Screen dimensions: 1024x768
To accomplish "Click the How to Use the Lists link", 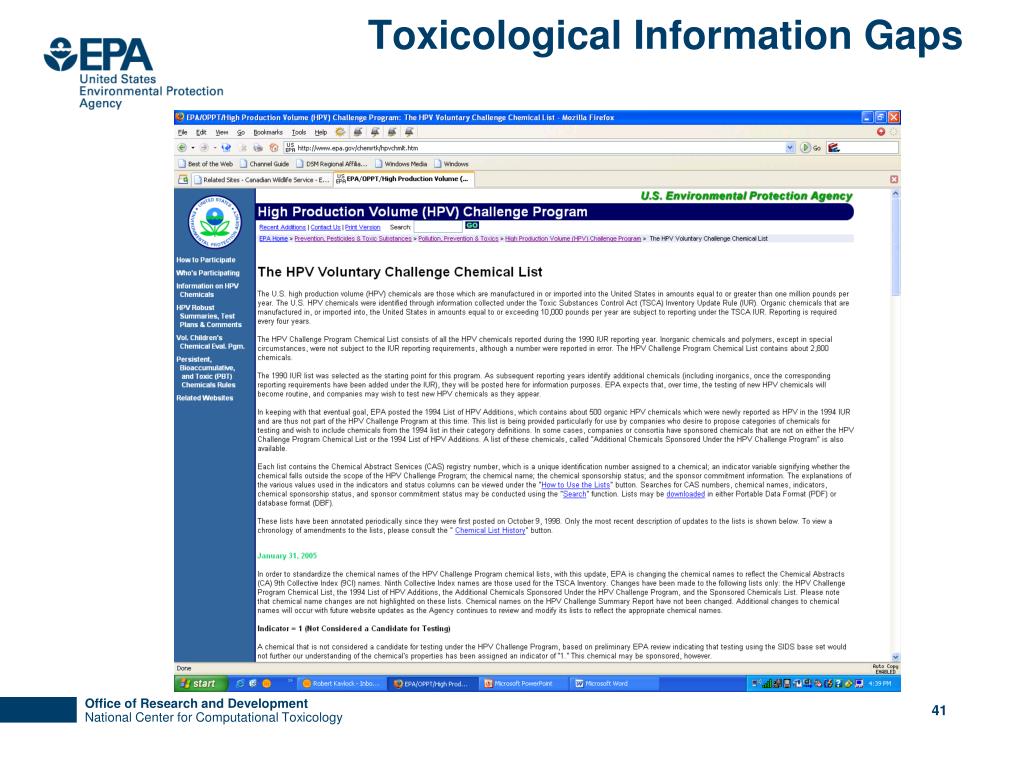I will point(575,485).
